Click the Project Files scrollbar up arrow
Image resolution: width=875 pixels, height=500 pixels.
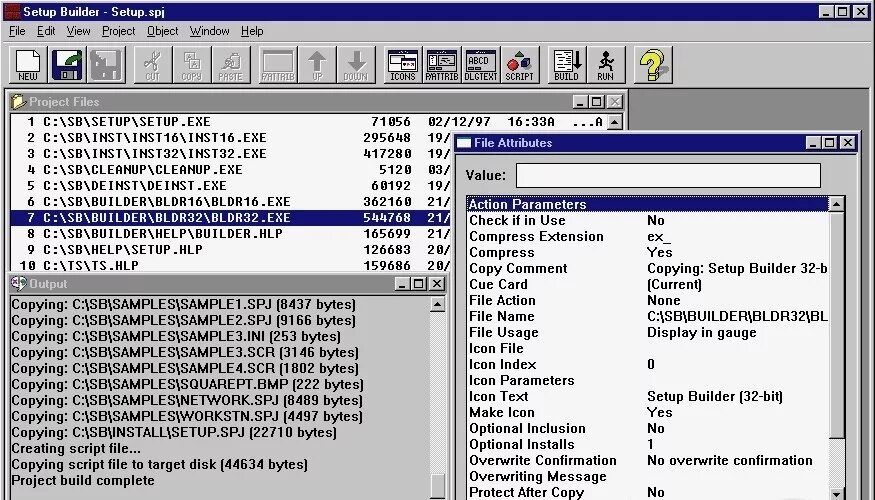tap(614, 122)
